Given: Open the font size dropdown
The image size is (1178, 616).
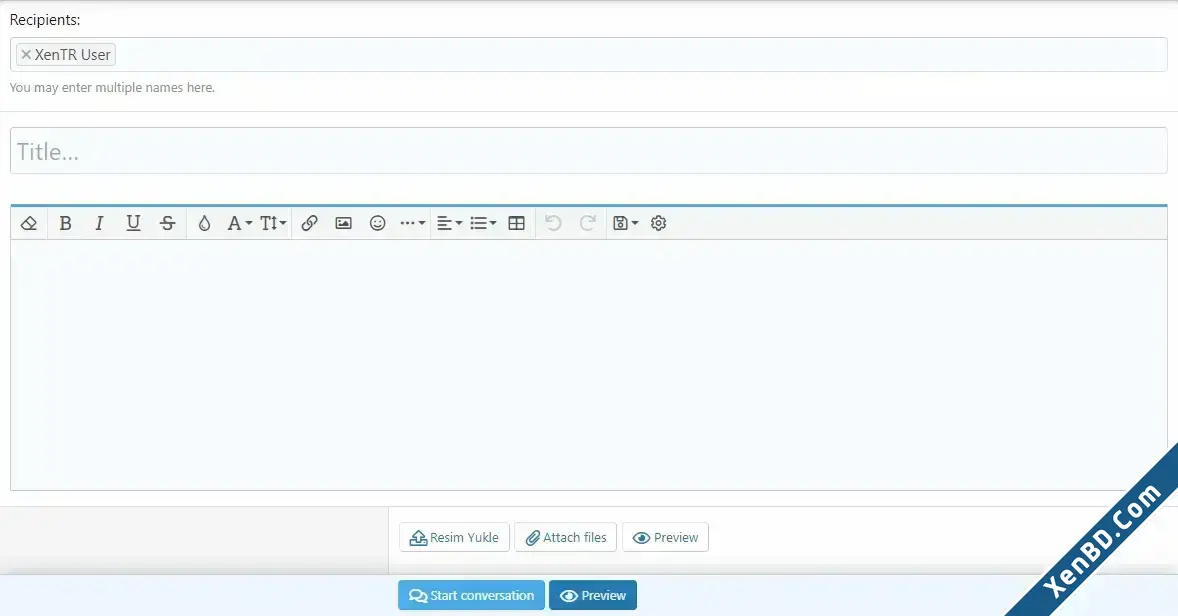Looking at the screenshot, I should click(x=273, y=223).
